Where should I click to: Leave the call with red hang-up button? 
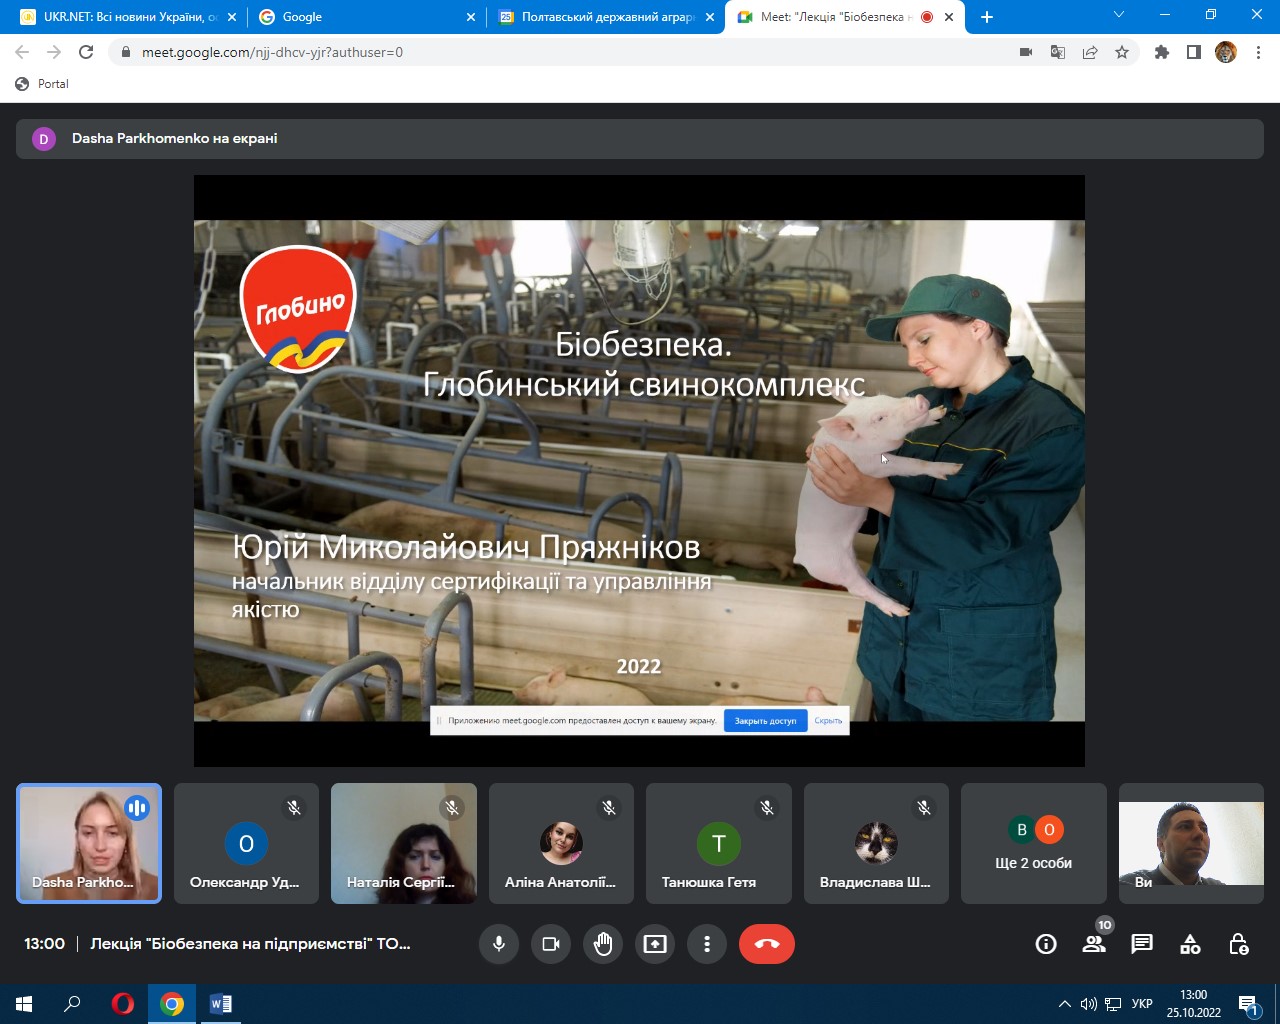(767, 944)
